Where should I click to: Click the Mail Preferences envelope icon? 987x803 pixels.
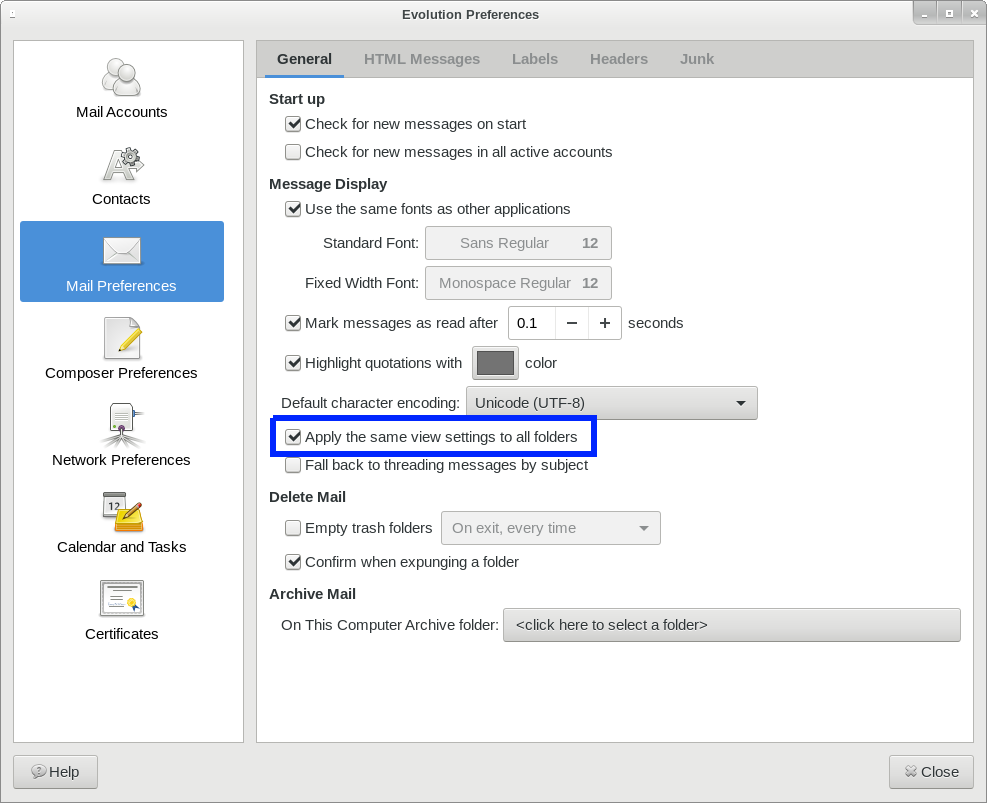pyautogui.click(x=121, y=251)
